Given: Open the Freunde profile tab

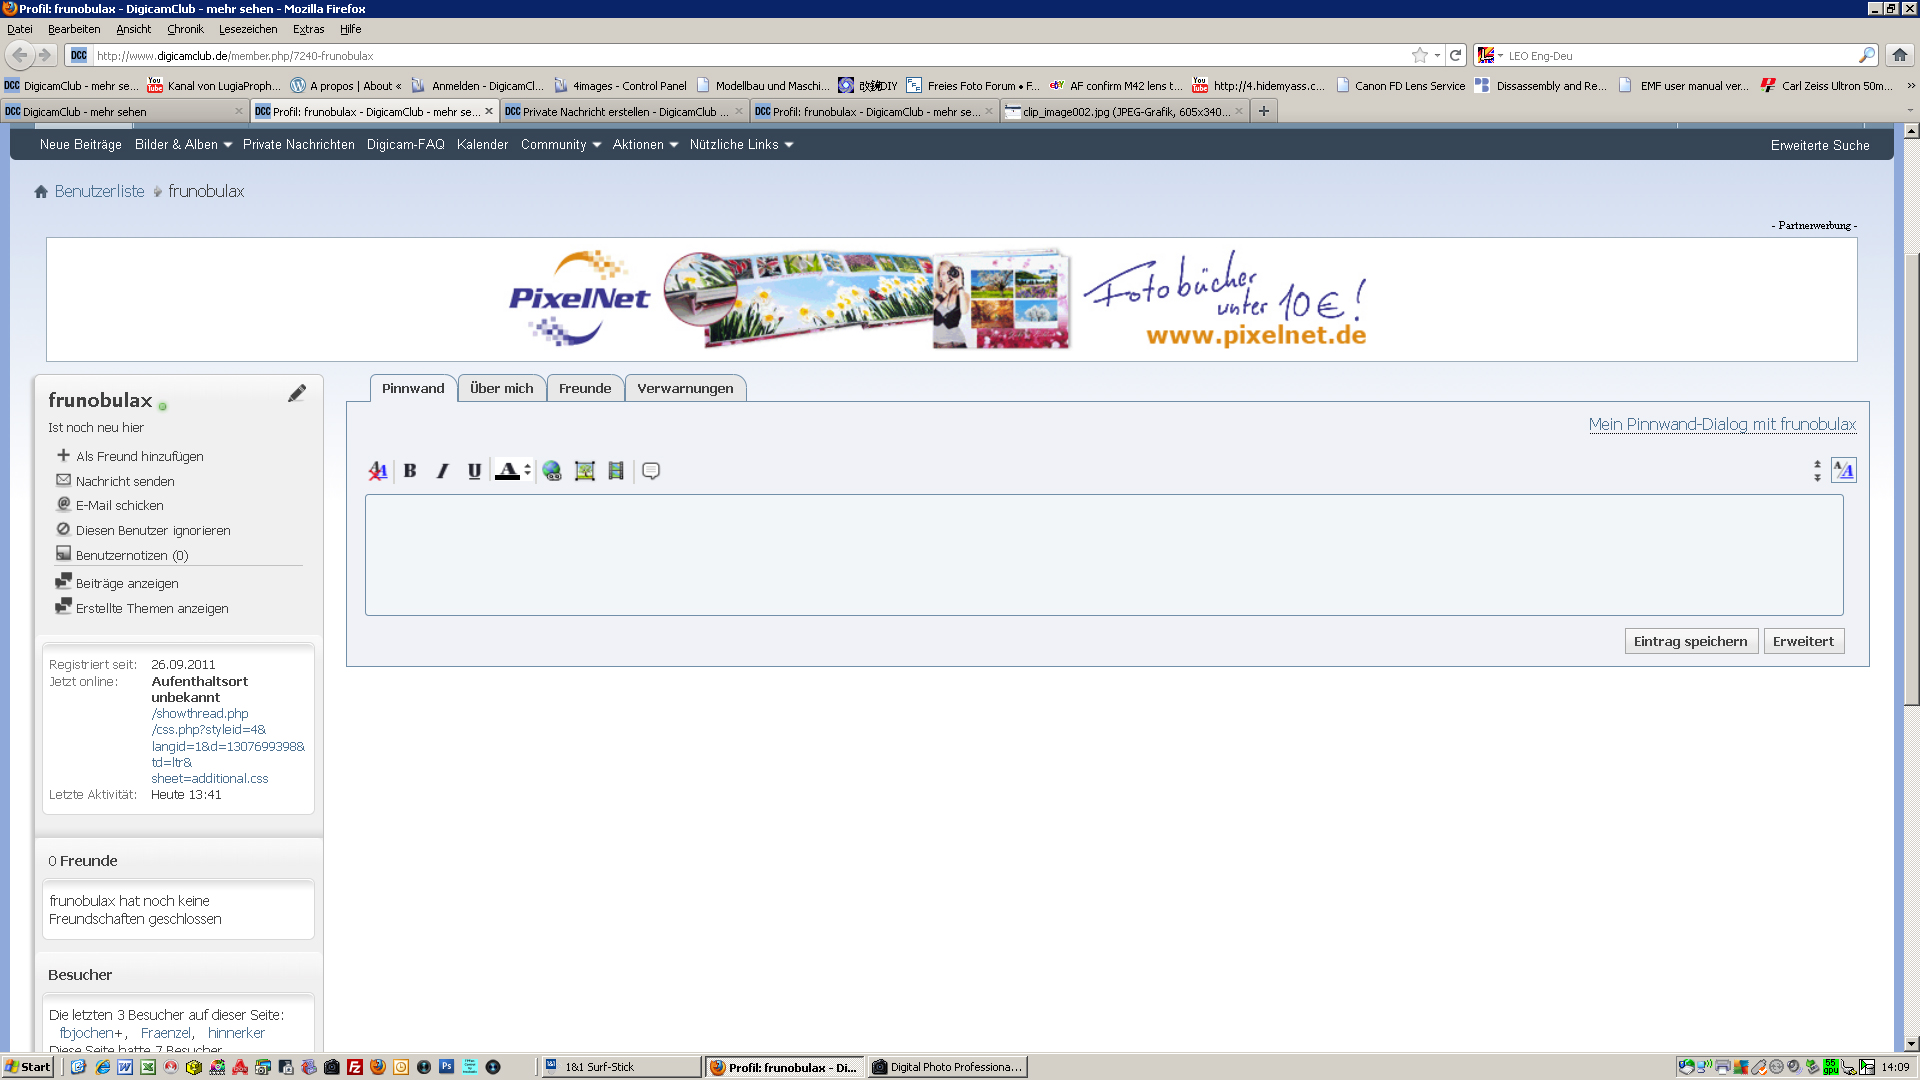Looking at the screenshot, I should (585, 389).
